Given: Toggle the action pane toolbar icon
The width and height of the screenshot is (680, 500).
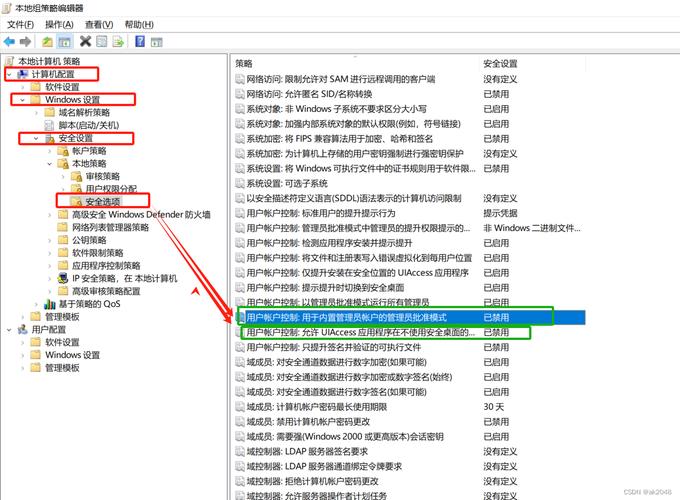Looking at the screenshot, I should point(157,42).
